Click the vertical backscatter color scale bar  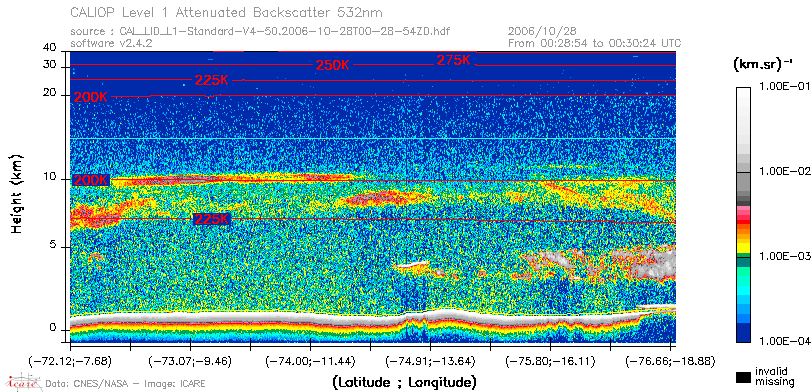tap(743, 215)
